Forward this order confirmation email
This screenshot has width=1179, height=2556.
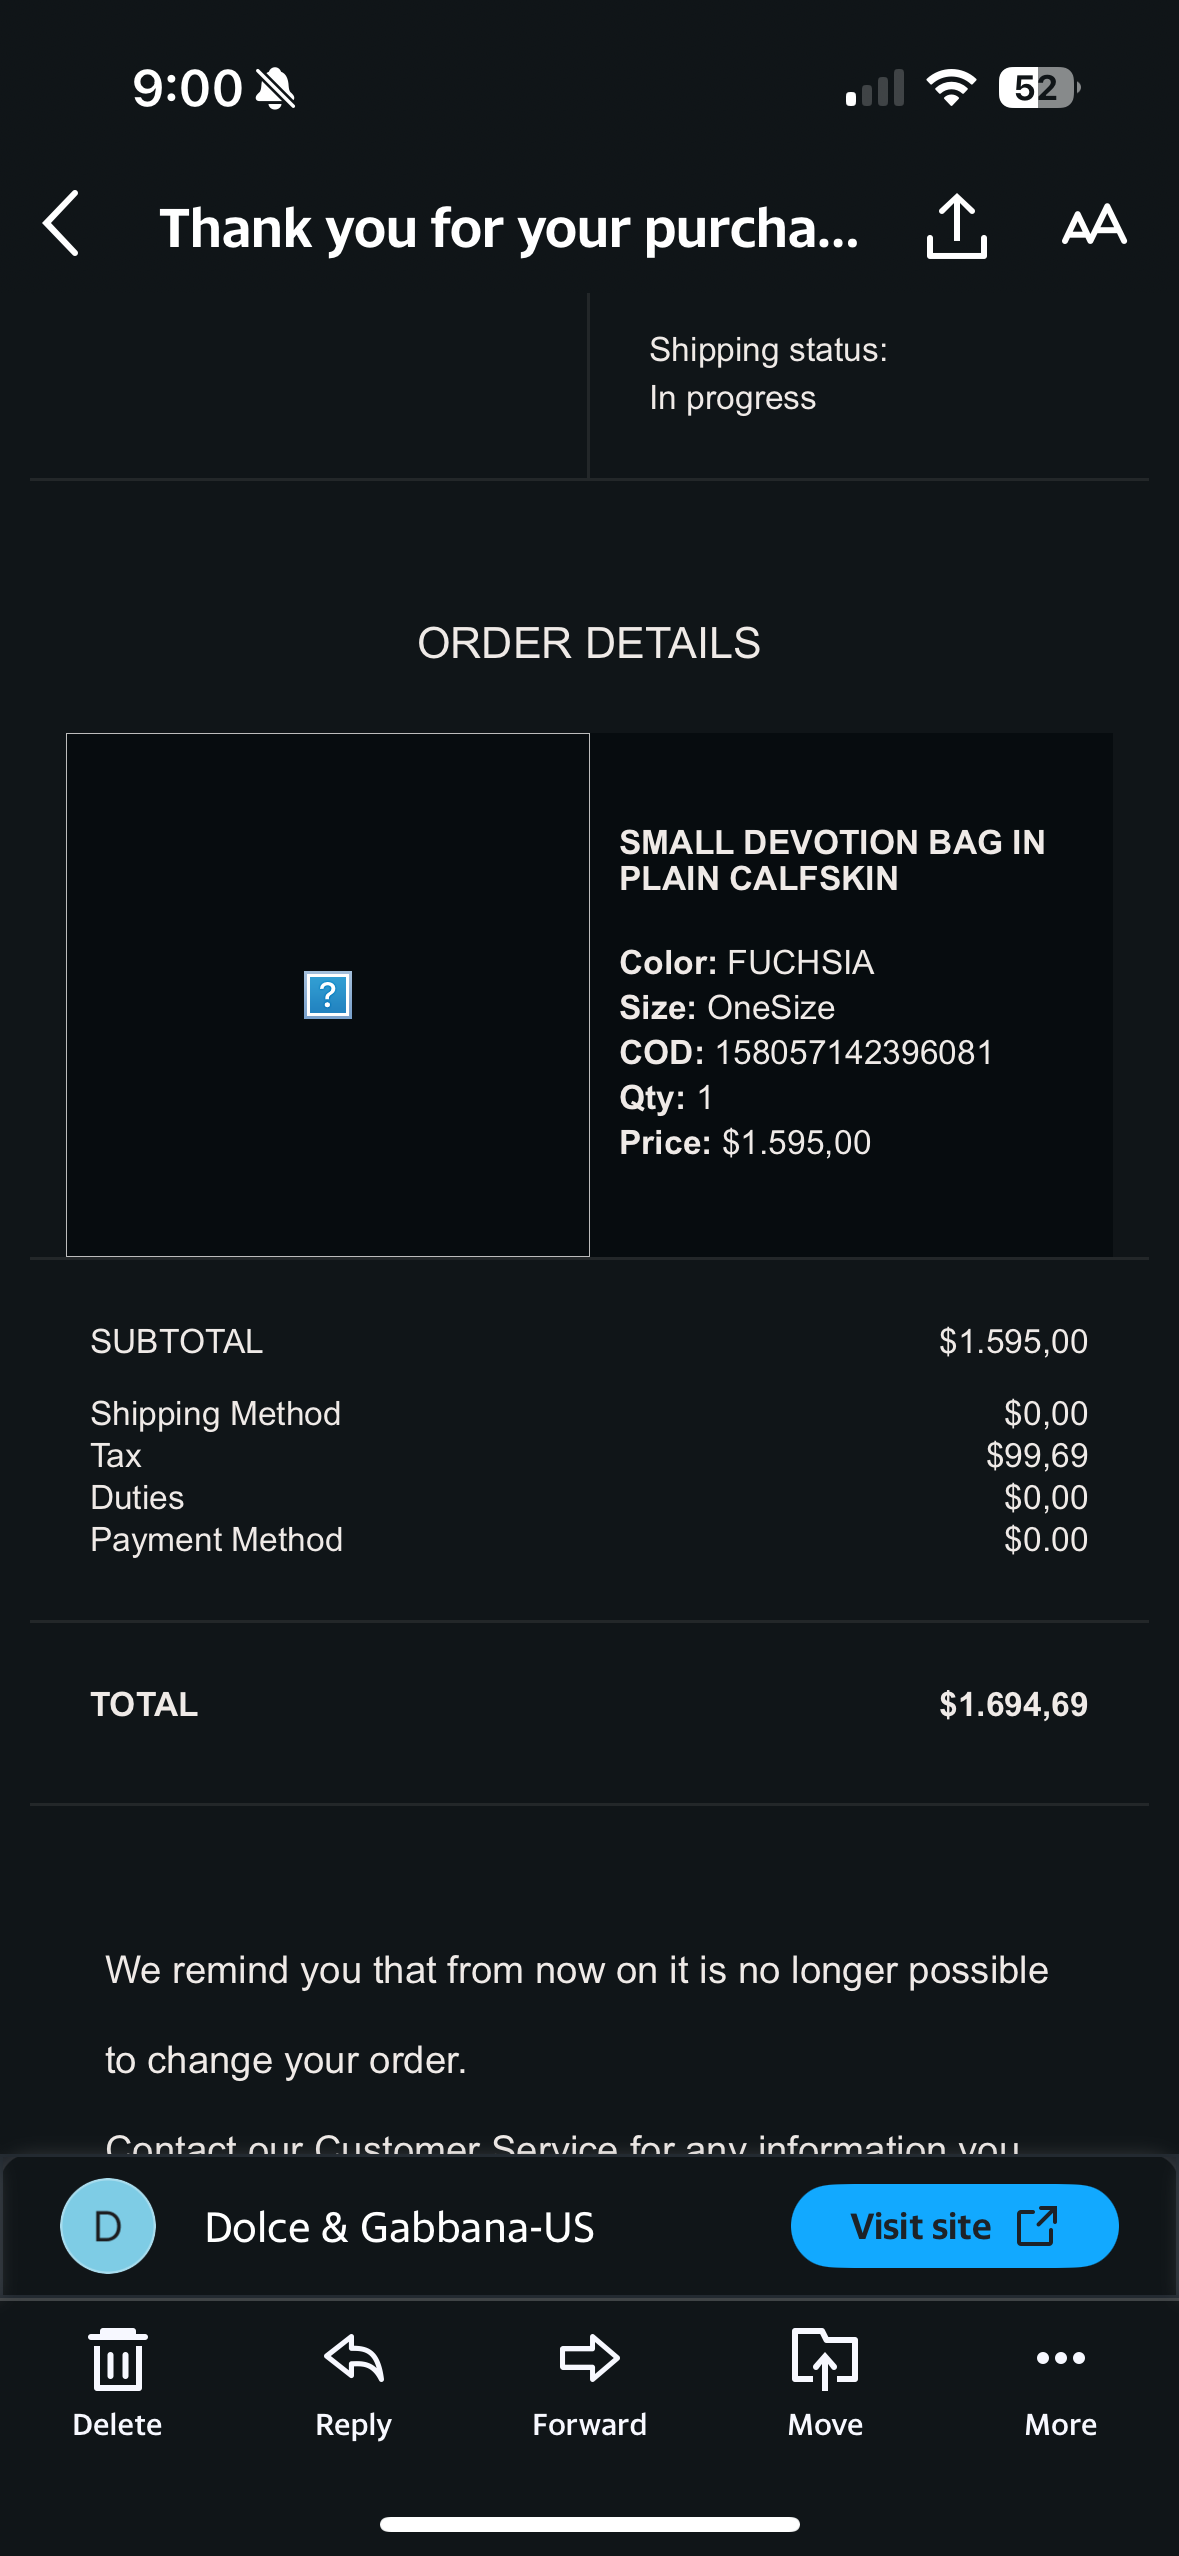pyautogui.click(x=589, y=2382)
